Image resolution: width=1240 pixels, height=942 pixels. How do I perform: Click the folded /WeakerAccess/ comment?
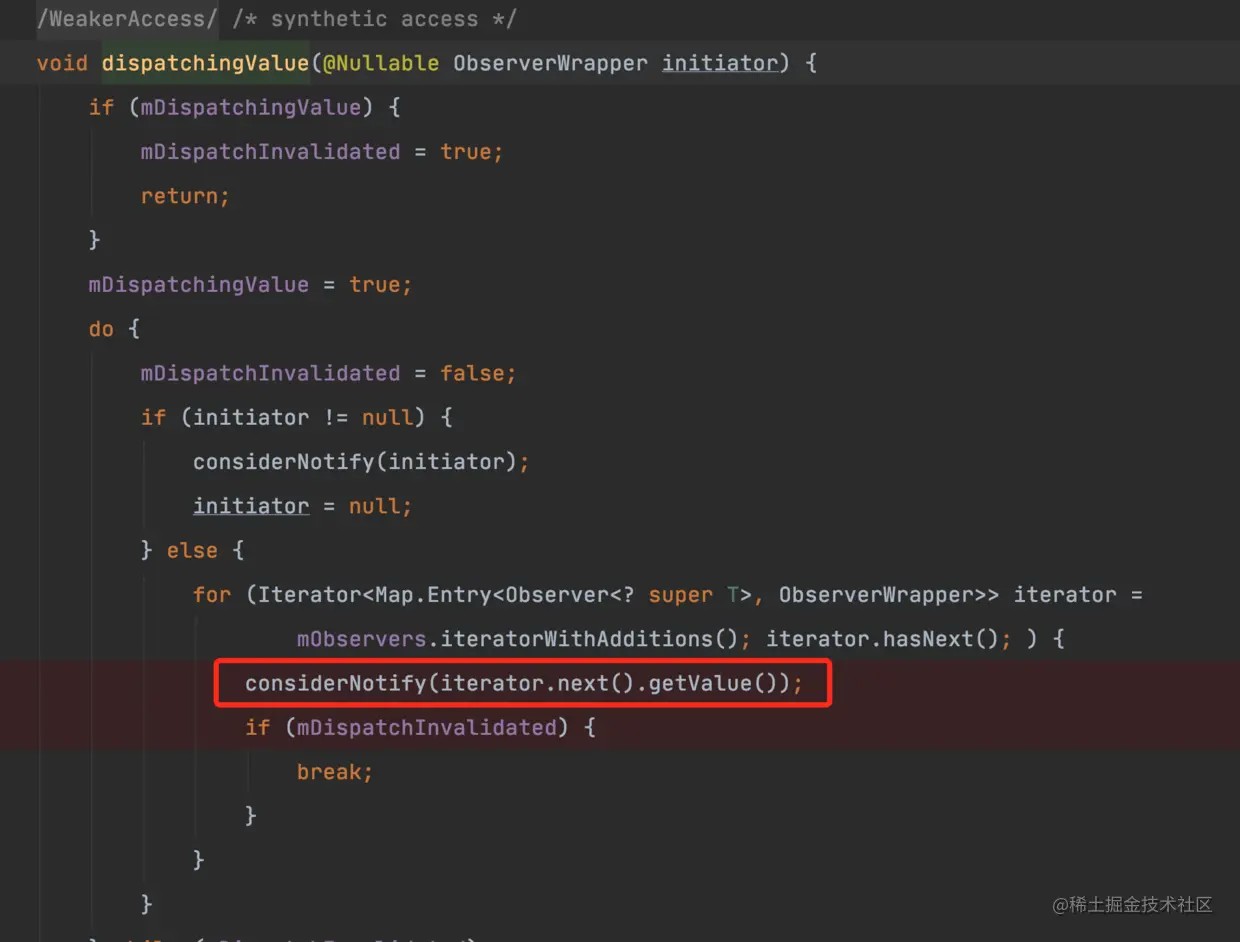click(127, 19)
